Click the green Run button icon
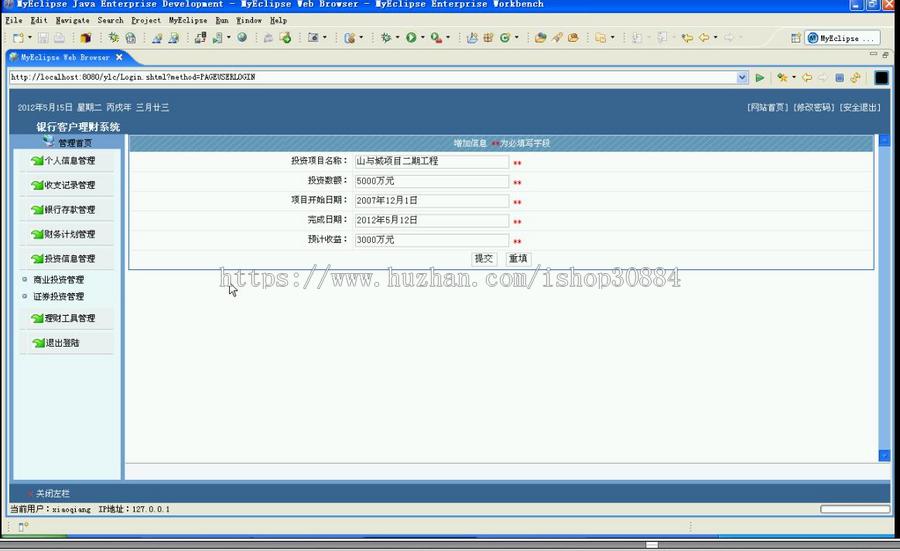 (411, 38)
